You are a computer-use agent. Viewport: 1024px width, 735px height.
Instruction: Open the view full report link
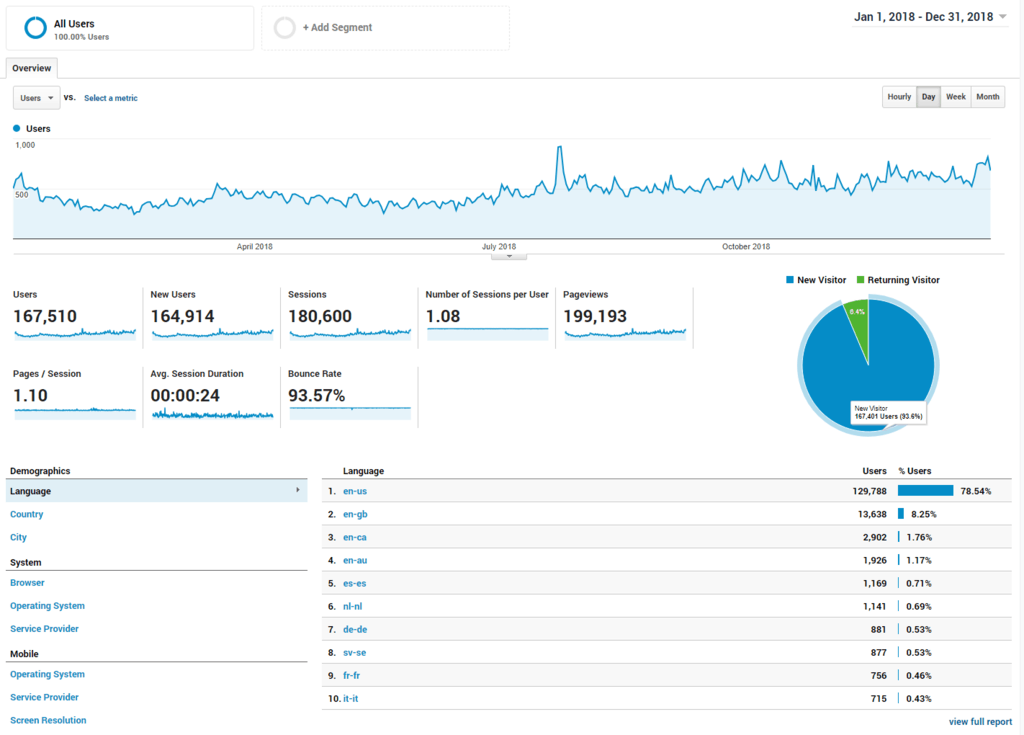(x=980, y=722)
